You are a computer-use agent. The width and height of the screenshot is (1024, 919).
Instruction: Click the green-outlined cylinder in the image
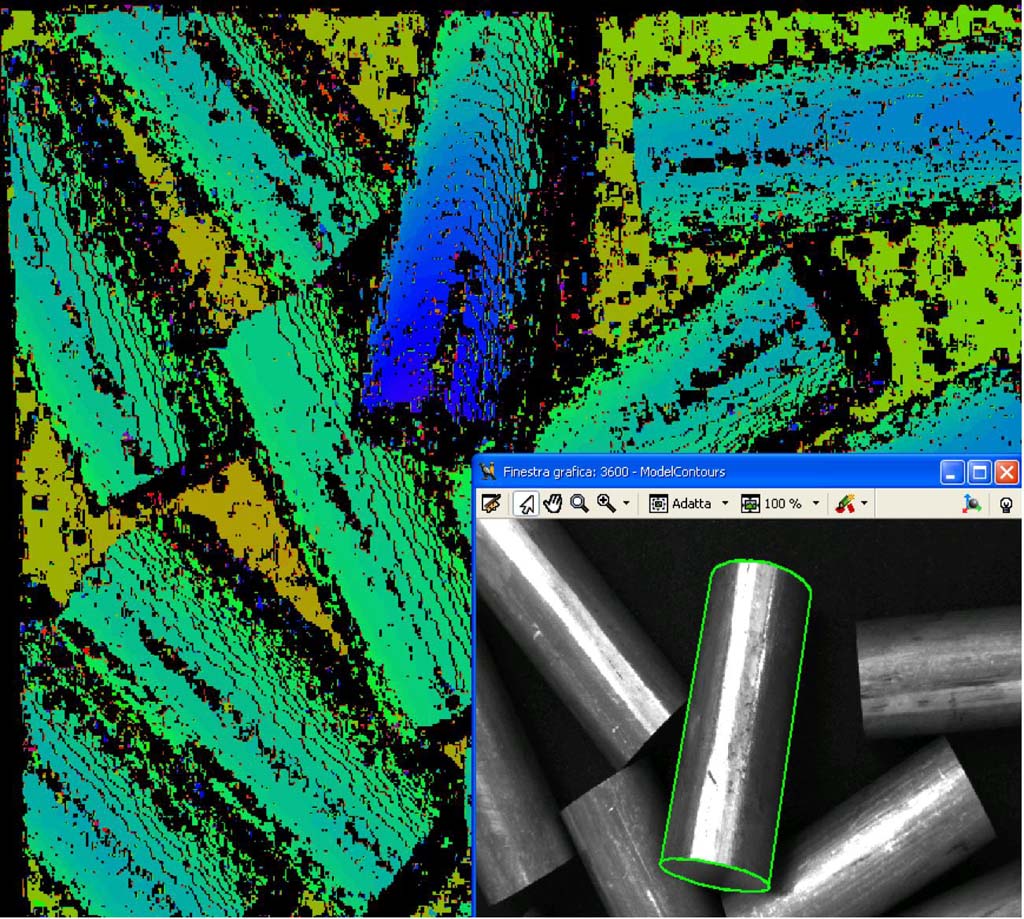click(736, 725)
